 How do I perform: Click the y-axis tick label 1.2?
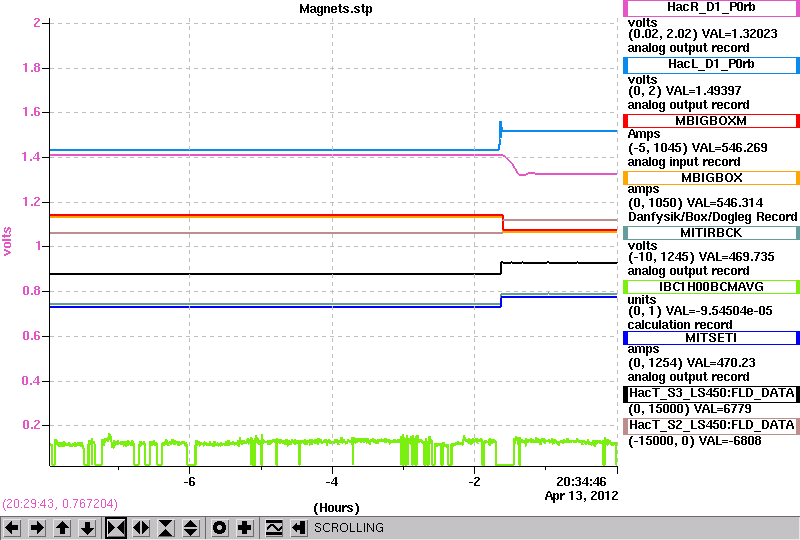point(32,202)
